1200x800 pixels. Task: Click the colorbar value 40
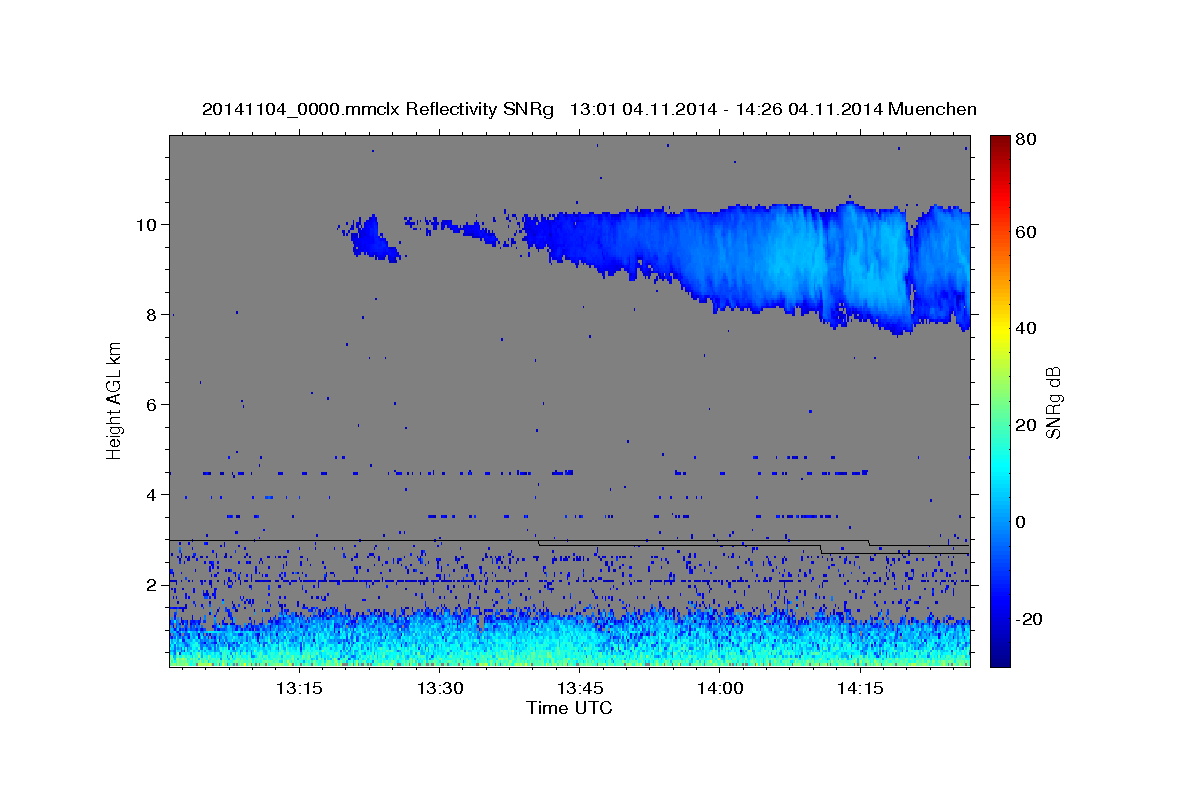(1028, 328)
